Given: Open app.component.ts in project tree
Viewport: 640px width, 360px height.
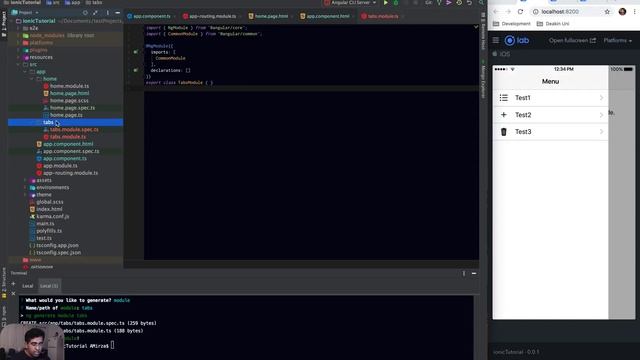Looking at the screenshot, I should tap(64, 158).
